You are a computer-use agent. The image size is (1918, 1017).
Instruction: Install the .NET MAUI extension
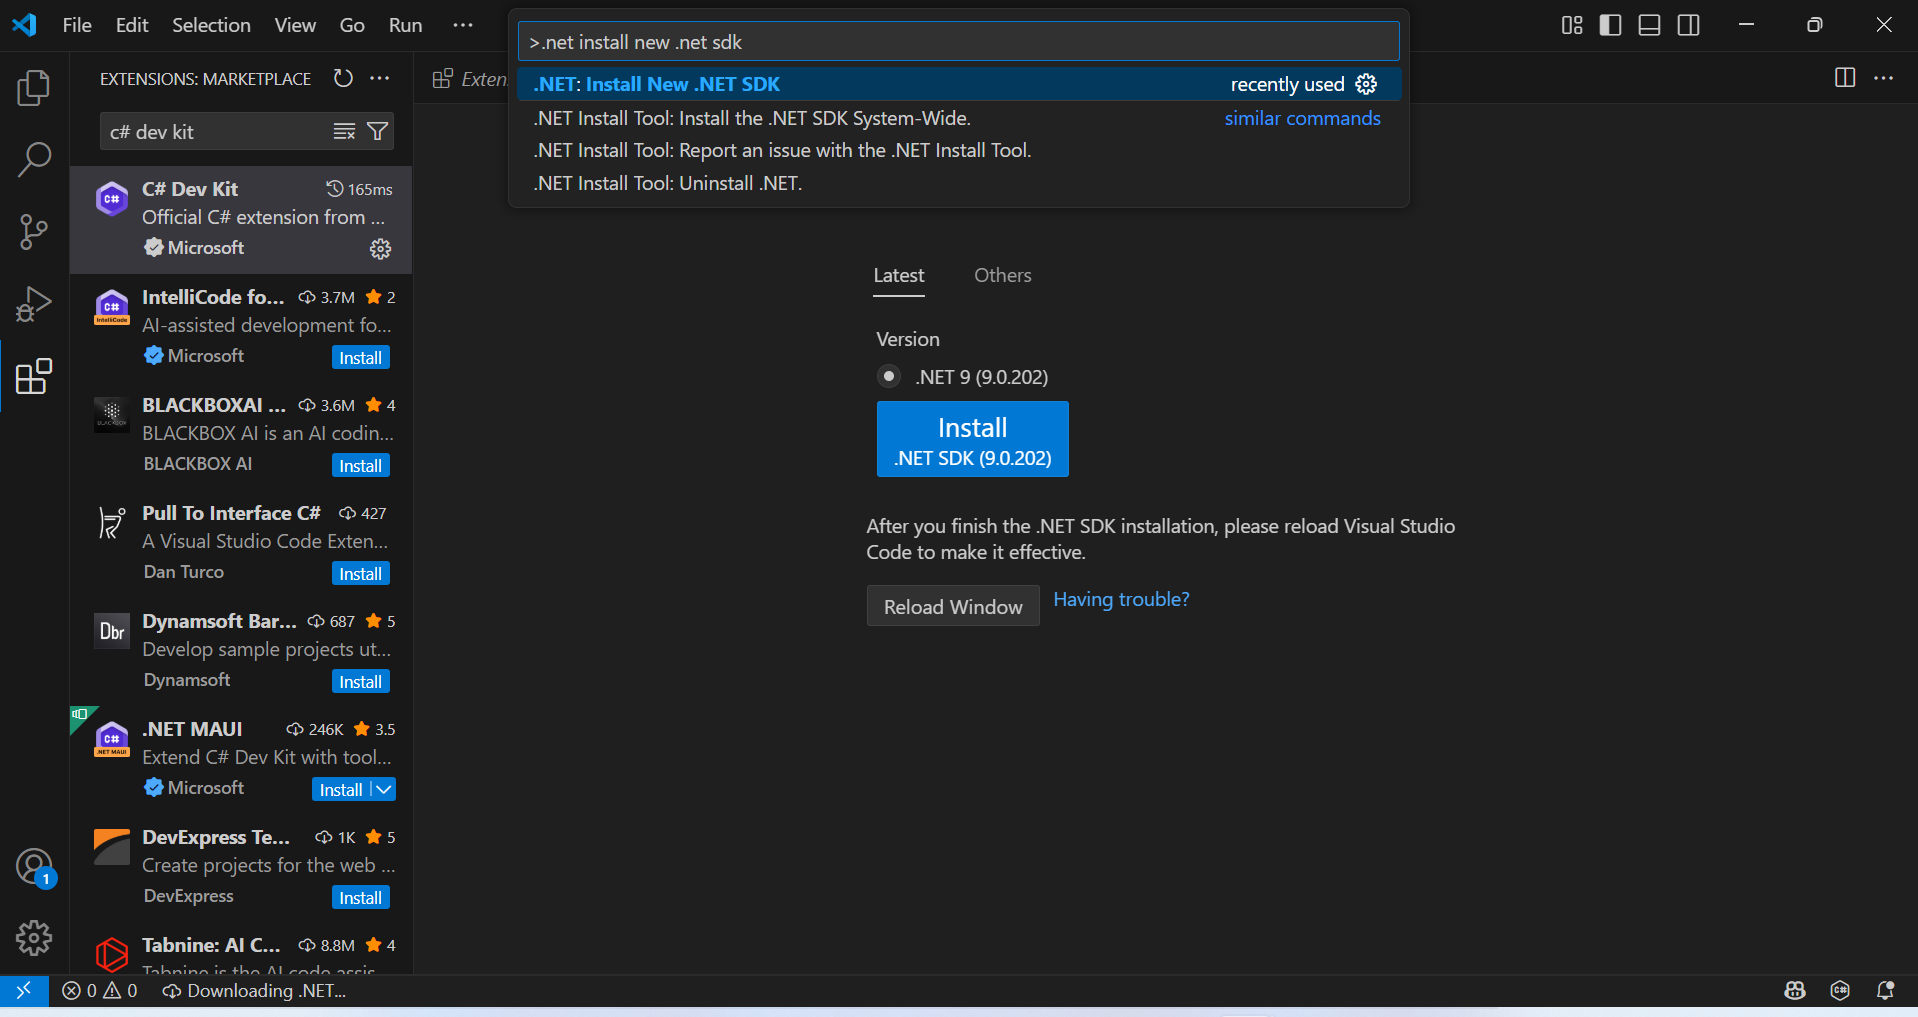[341, 789]
